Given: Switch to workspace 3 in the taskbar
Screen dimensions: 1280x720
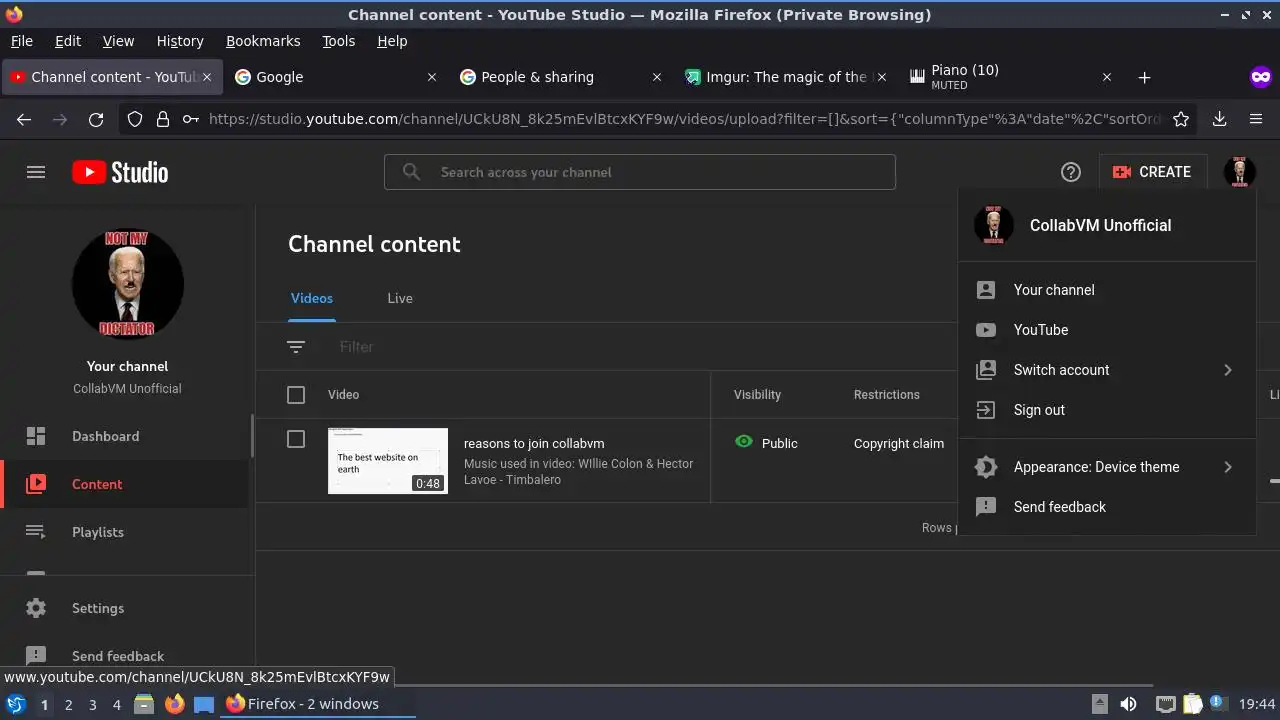Looking at the screenshot, I should (92, 704).
